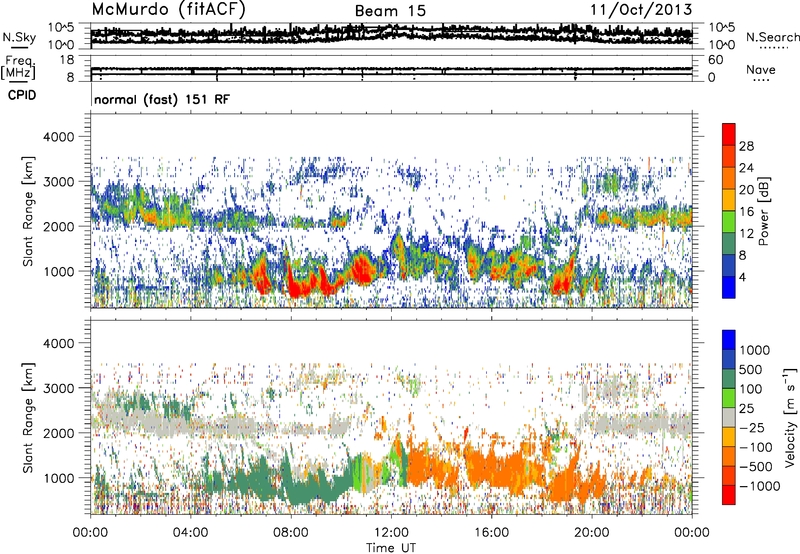Click the '16:00' time axis label
800x554 pixels.
click(491, 533)
